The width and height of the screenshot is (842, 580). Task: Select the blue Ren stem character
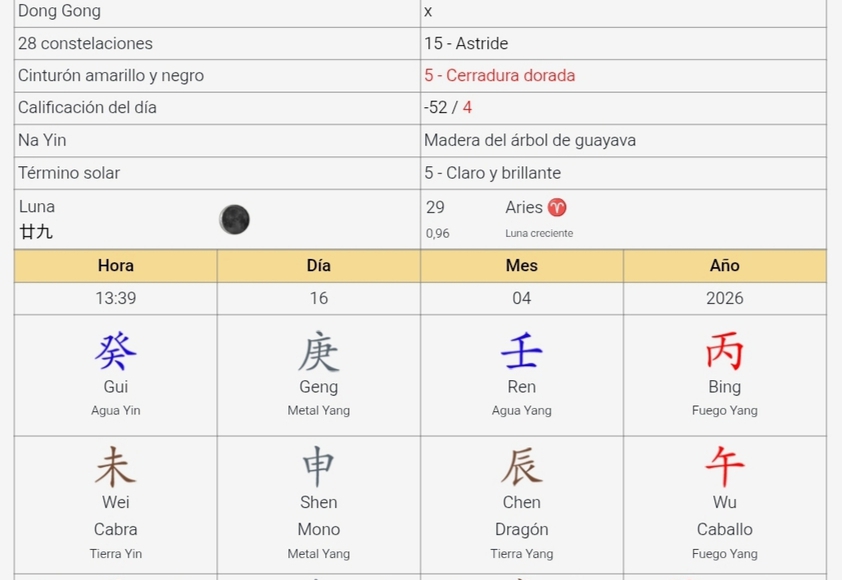pyautogui.click(x=521, y=352)
